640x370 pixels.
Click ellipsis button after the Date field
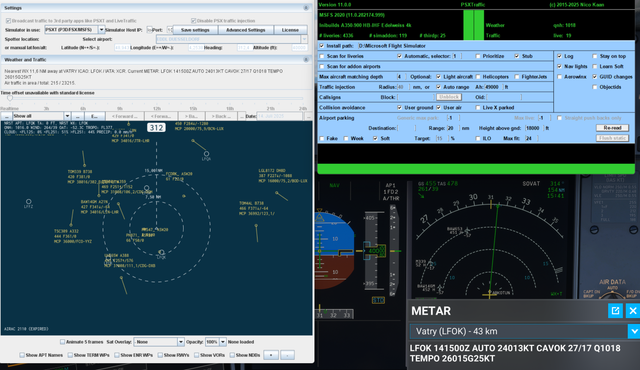309,116
